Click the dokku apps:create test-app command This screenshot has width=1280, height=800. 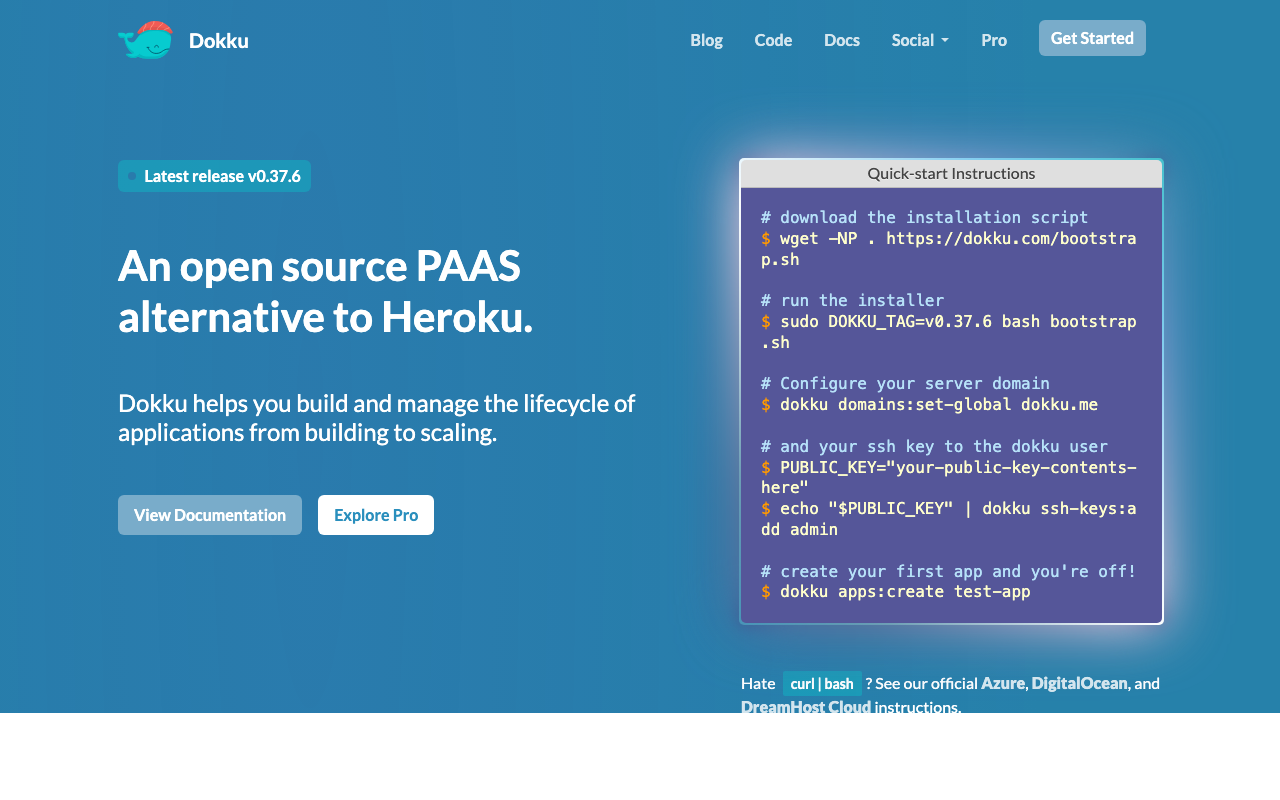pos(895,592)
